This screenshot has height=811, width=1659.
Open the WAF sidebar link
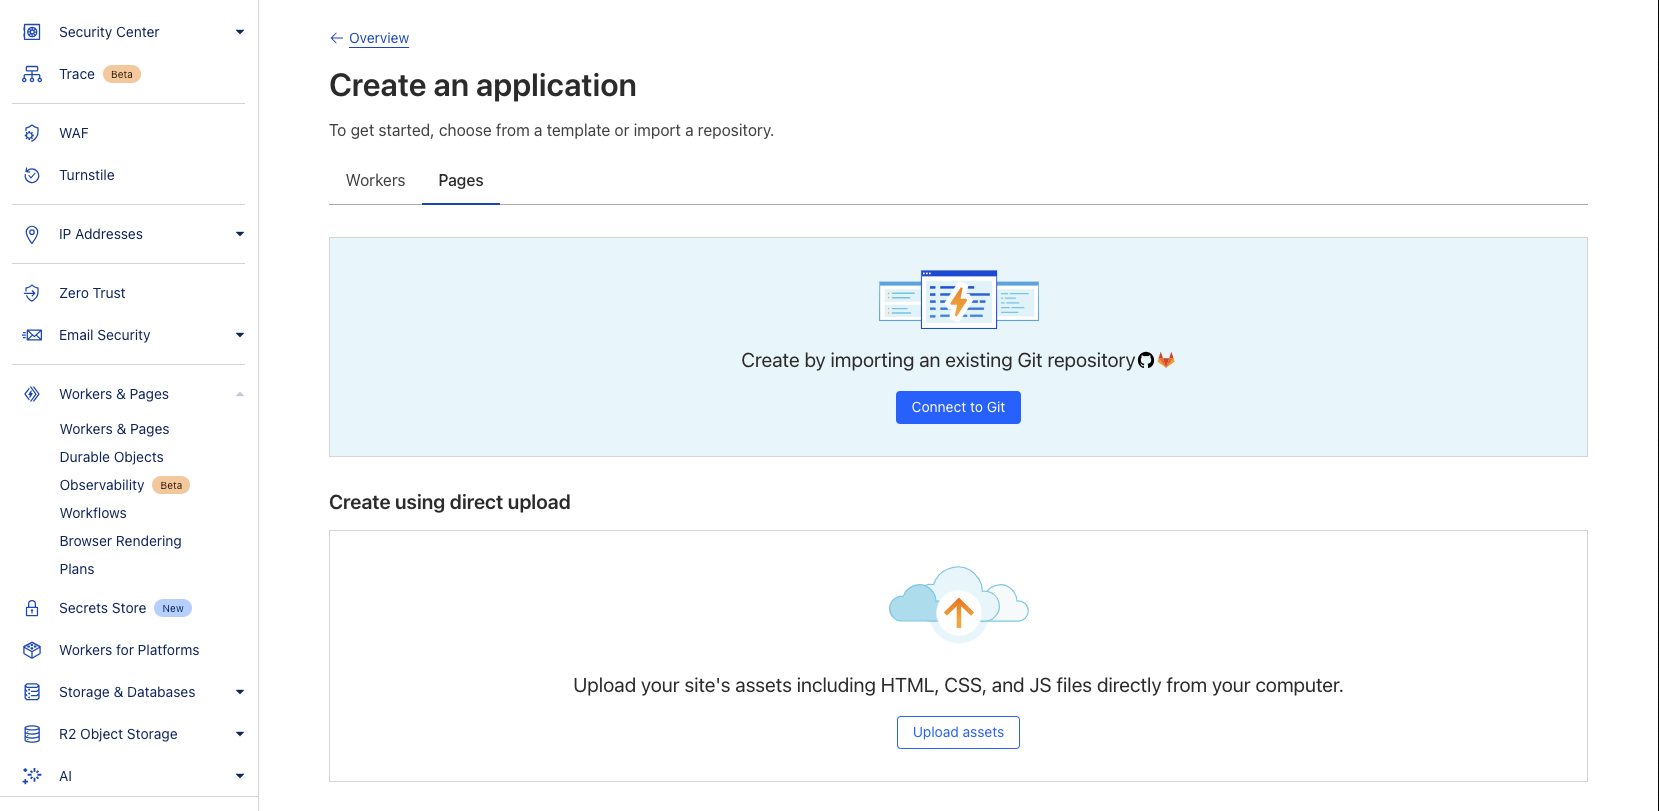pyautogui.click(x=74, y=133)
